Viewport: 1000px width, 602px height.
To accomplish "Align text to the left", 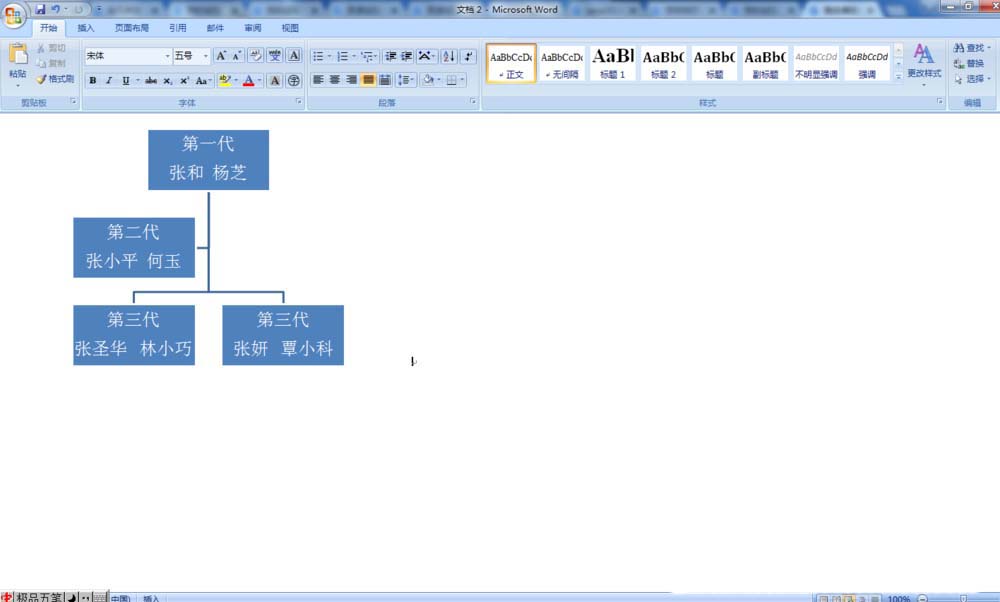I will tap(318, 80).
